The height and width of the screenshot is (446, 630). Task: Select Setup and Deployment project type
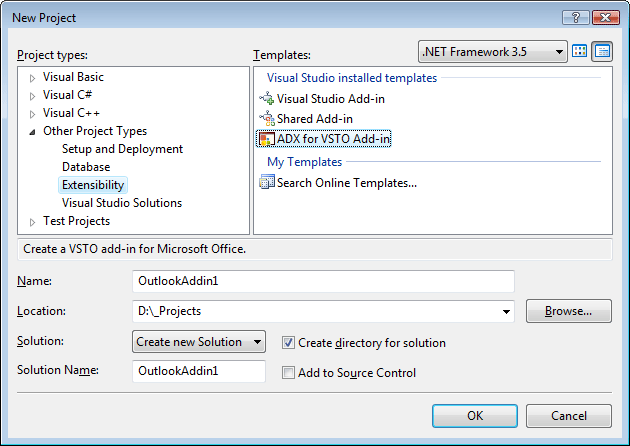pyautogui.click(x=123, y=149)
